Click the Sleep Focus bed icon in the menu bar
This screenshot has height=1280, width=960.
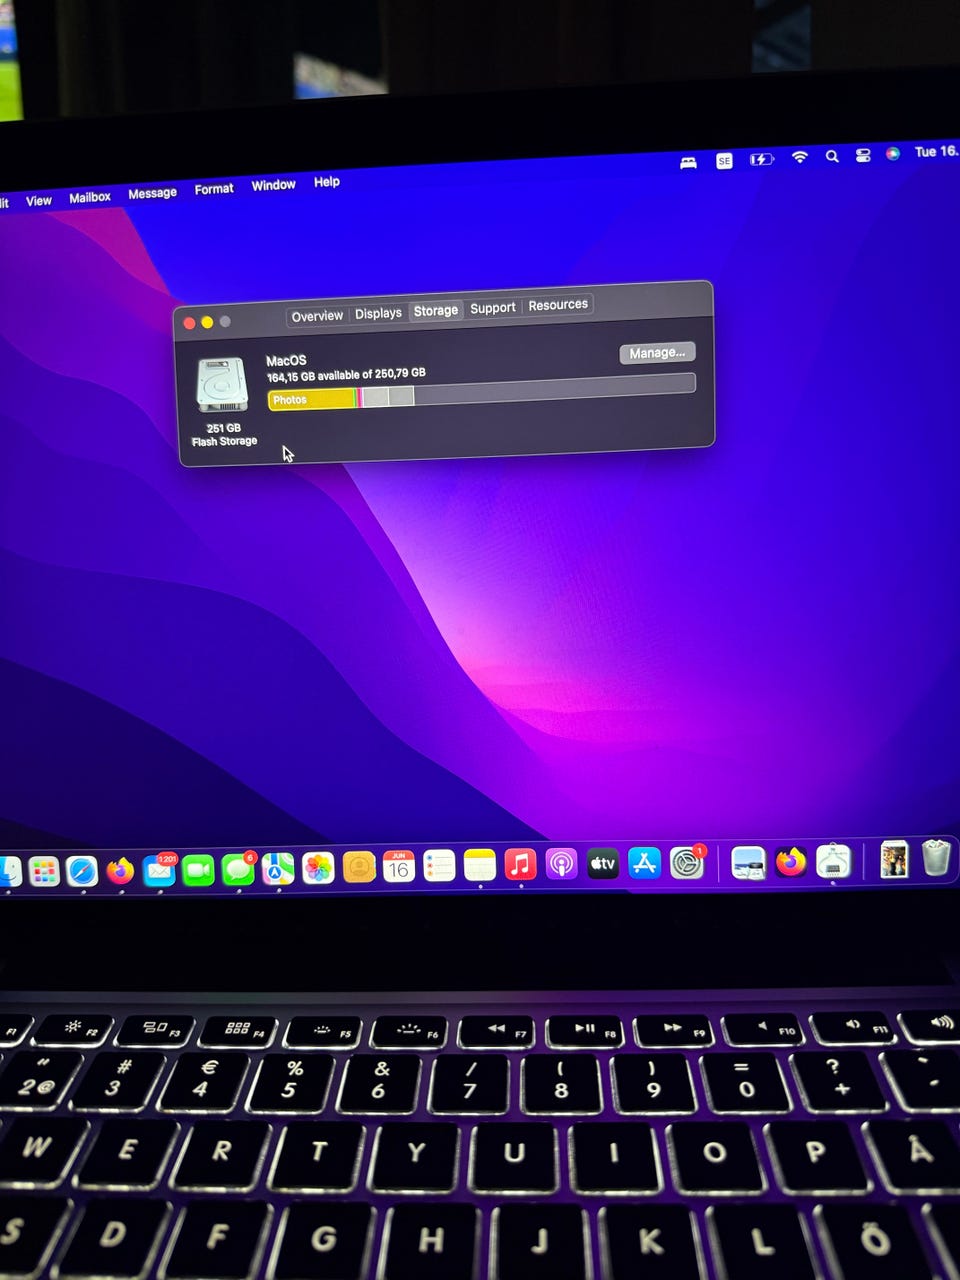coord(688,162)
